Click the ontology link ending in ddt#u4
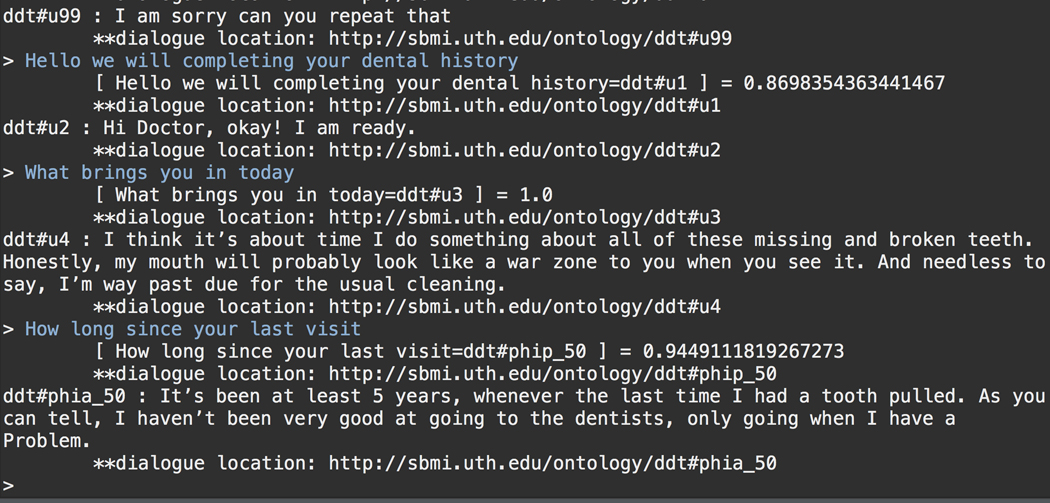The width and height of the screenshot is (1050, 503). pyautogui.click(x=524, y=307)
